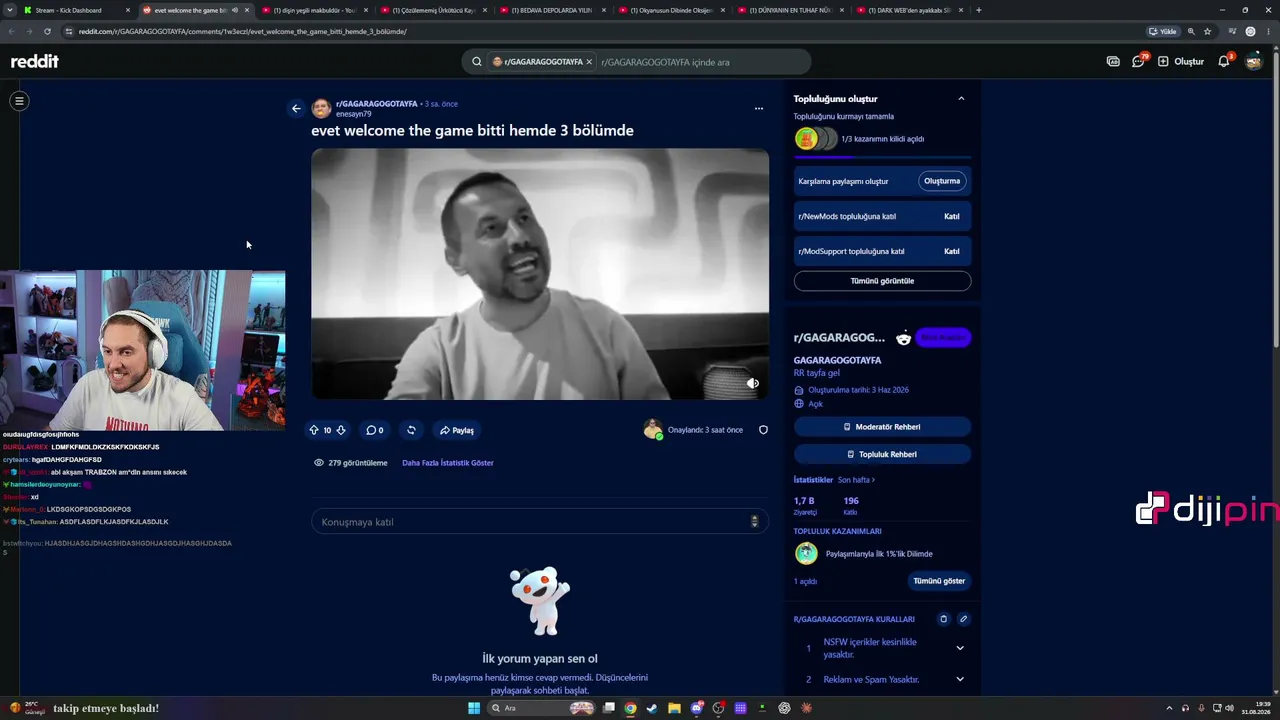Image resolution: width=1280 pixels, height=720 pixels.
Task: Open Reddit notifications bell
Action: [x=1224, y=61]
